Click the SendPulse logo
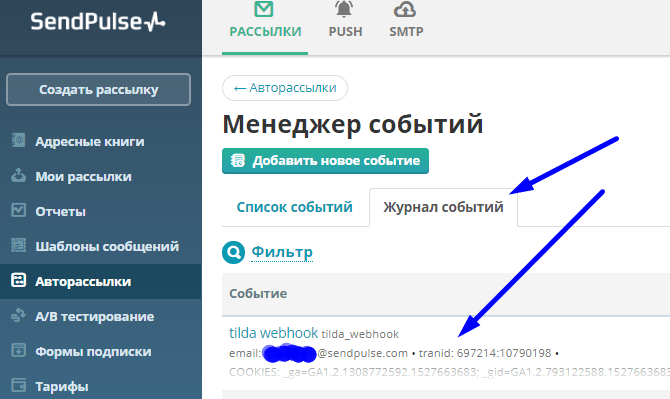 click(x=98, y=21)
